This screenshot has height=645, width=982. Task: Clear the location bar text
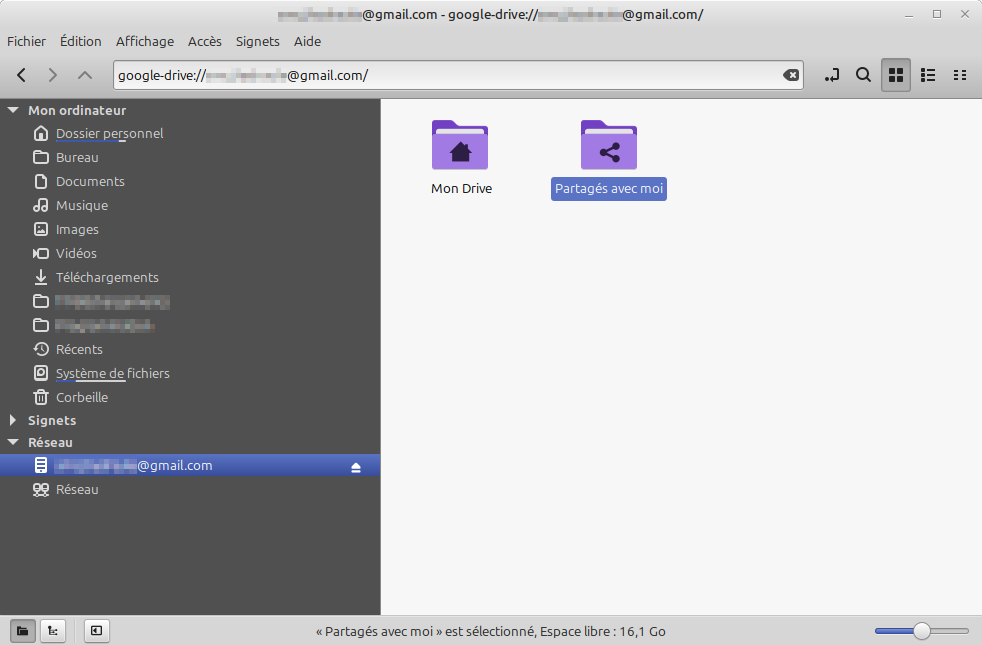click(790, 75)
